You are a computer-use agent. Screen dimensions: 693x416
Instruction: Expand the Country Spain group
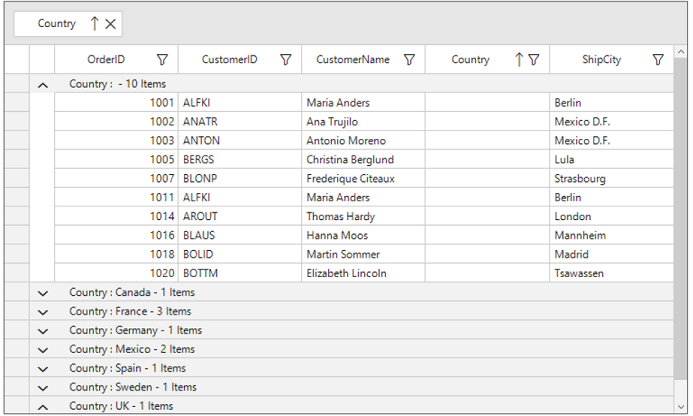pyautogui.click(x=43, y=369)
